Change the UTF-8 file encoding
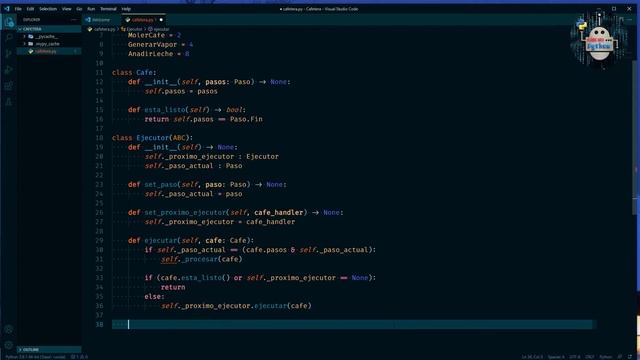640x360 pixels. (575, 357)
